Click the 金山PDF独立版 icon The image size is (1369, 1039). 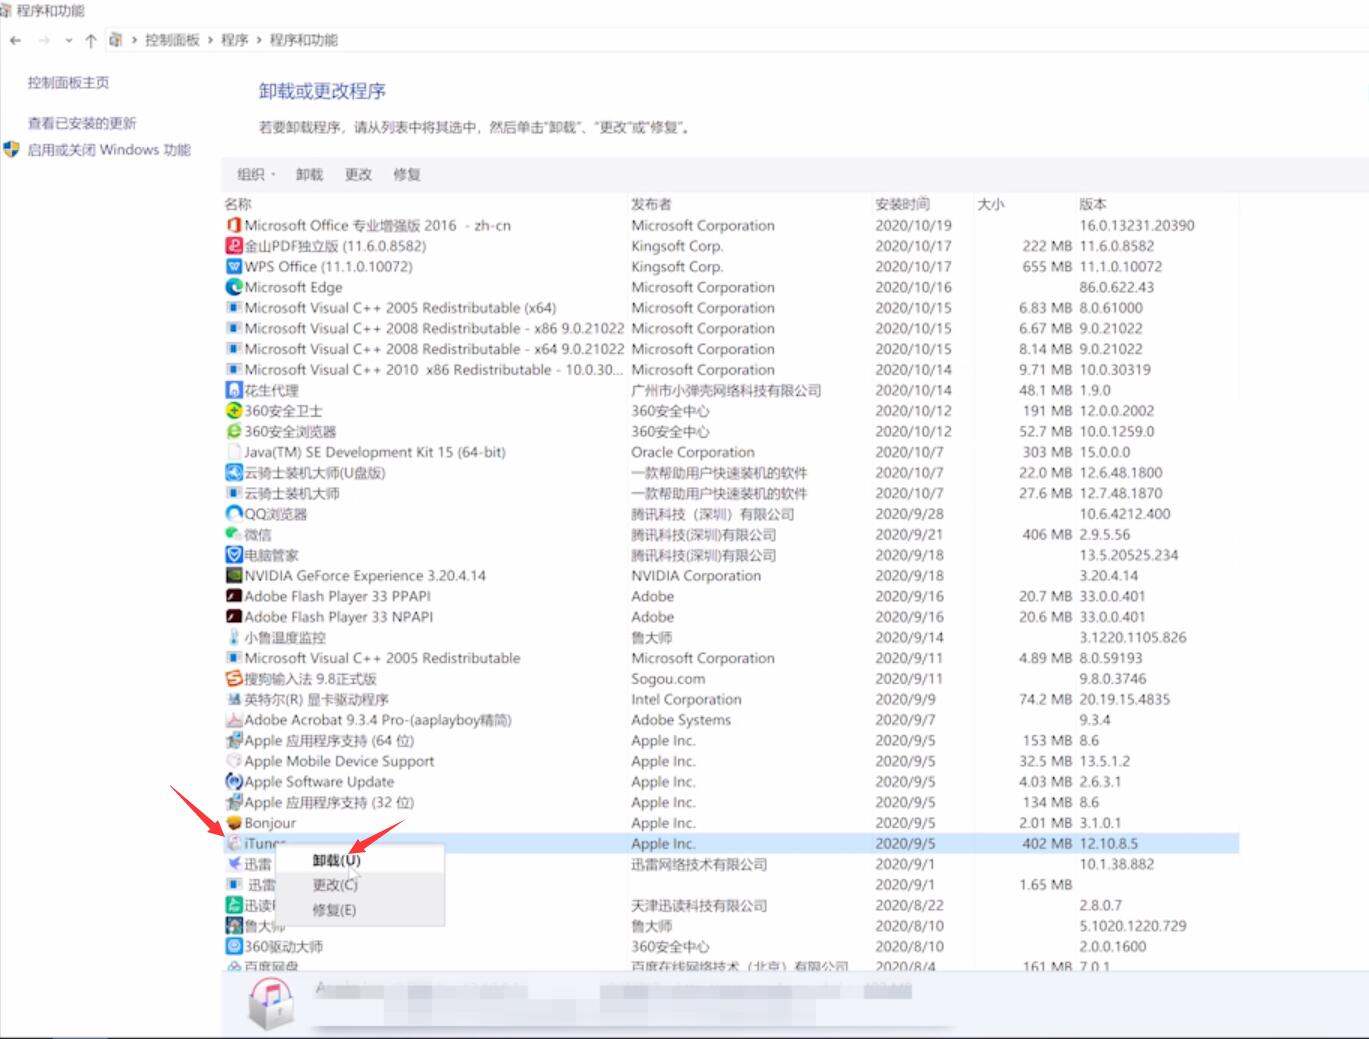coord(234,246)
